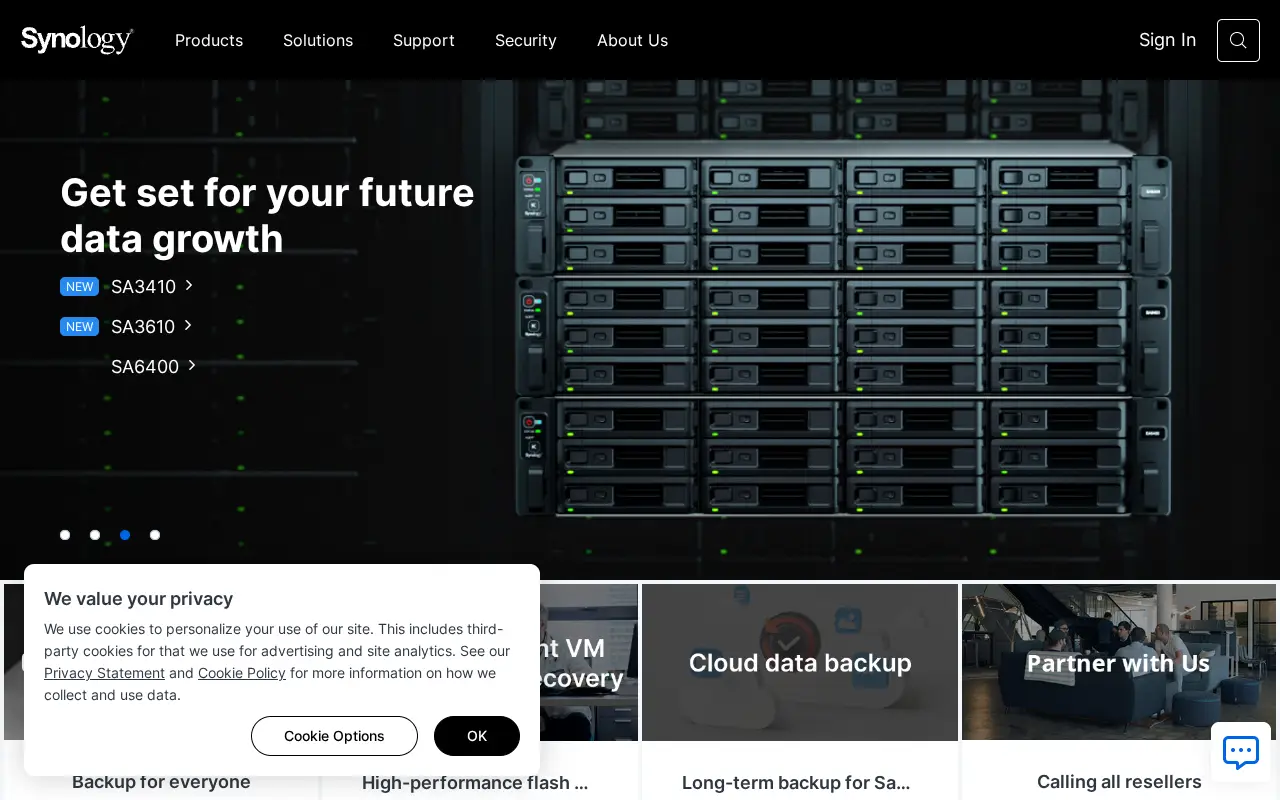Open the SA3410 product link
This screenshot has height=800, width=1280.
tap(143, 287)
